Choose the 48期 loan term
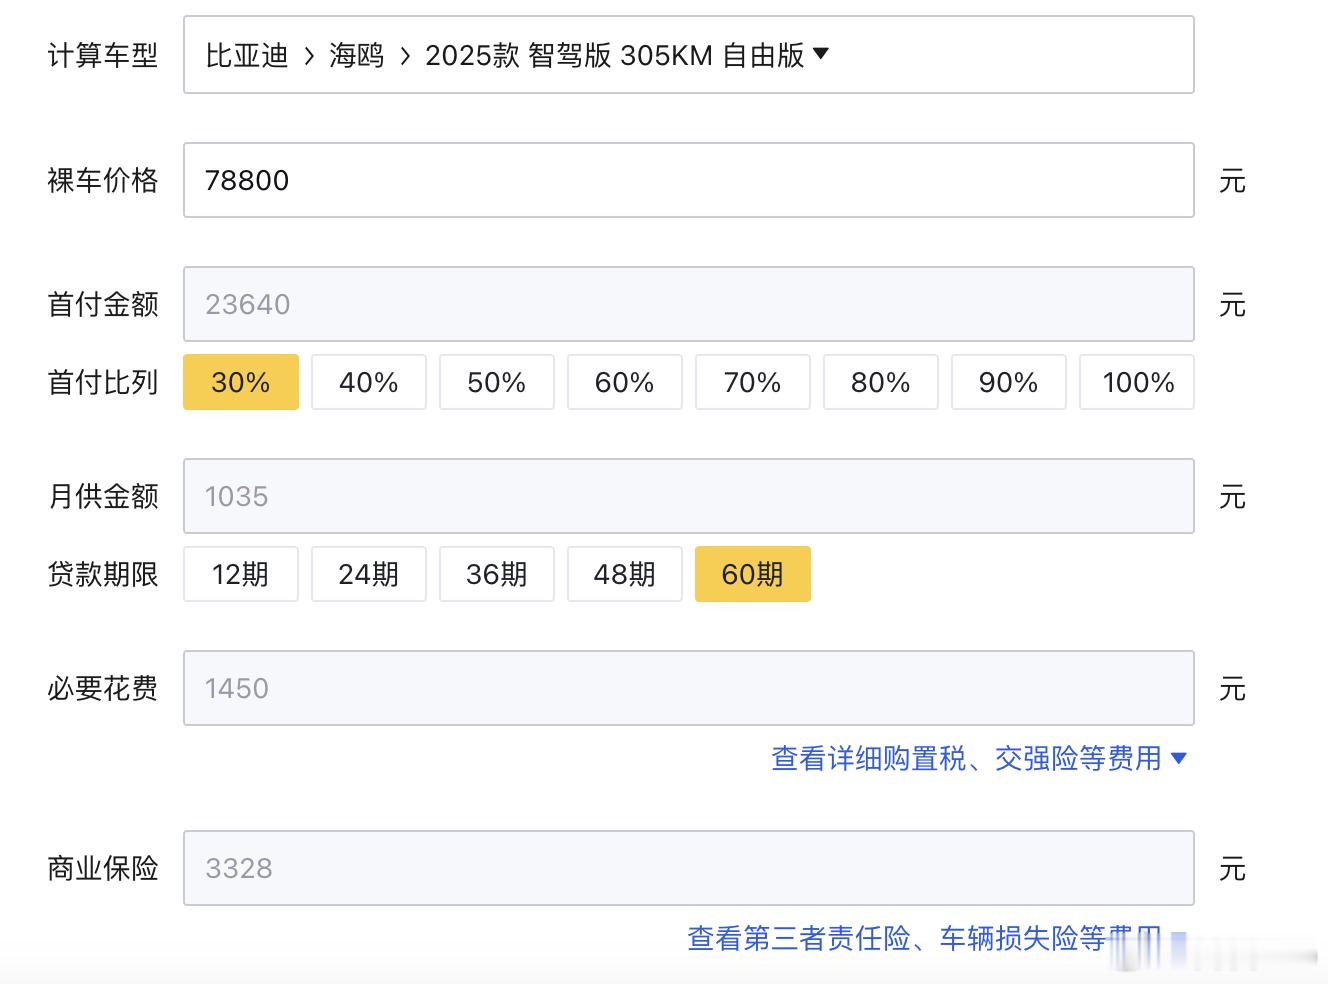Viewport: 1328px width, 984px height. [625, 574]
